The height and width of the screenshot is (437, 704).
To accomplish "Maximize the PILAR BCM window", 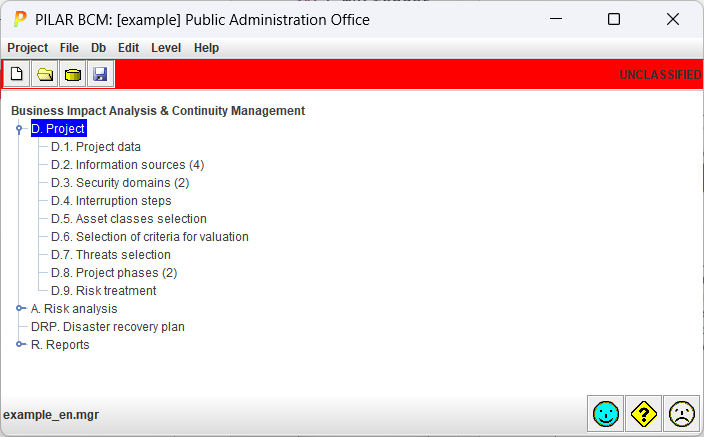I will point(614,19).
